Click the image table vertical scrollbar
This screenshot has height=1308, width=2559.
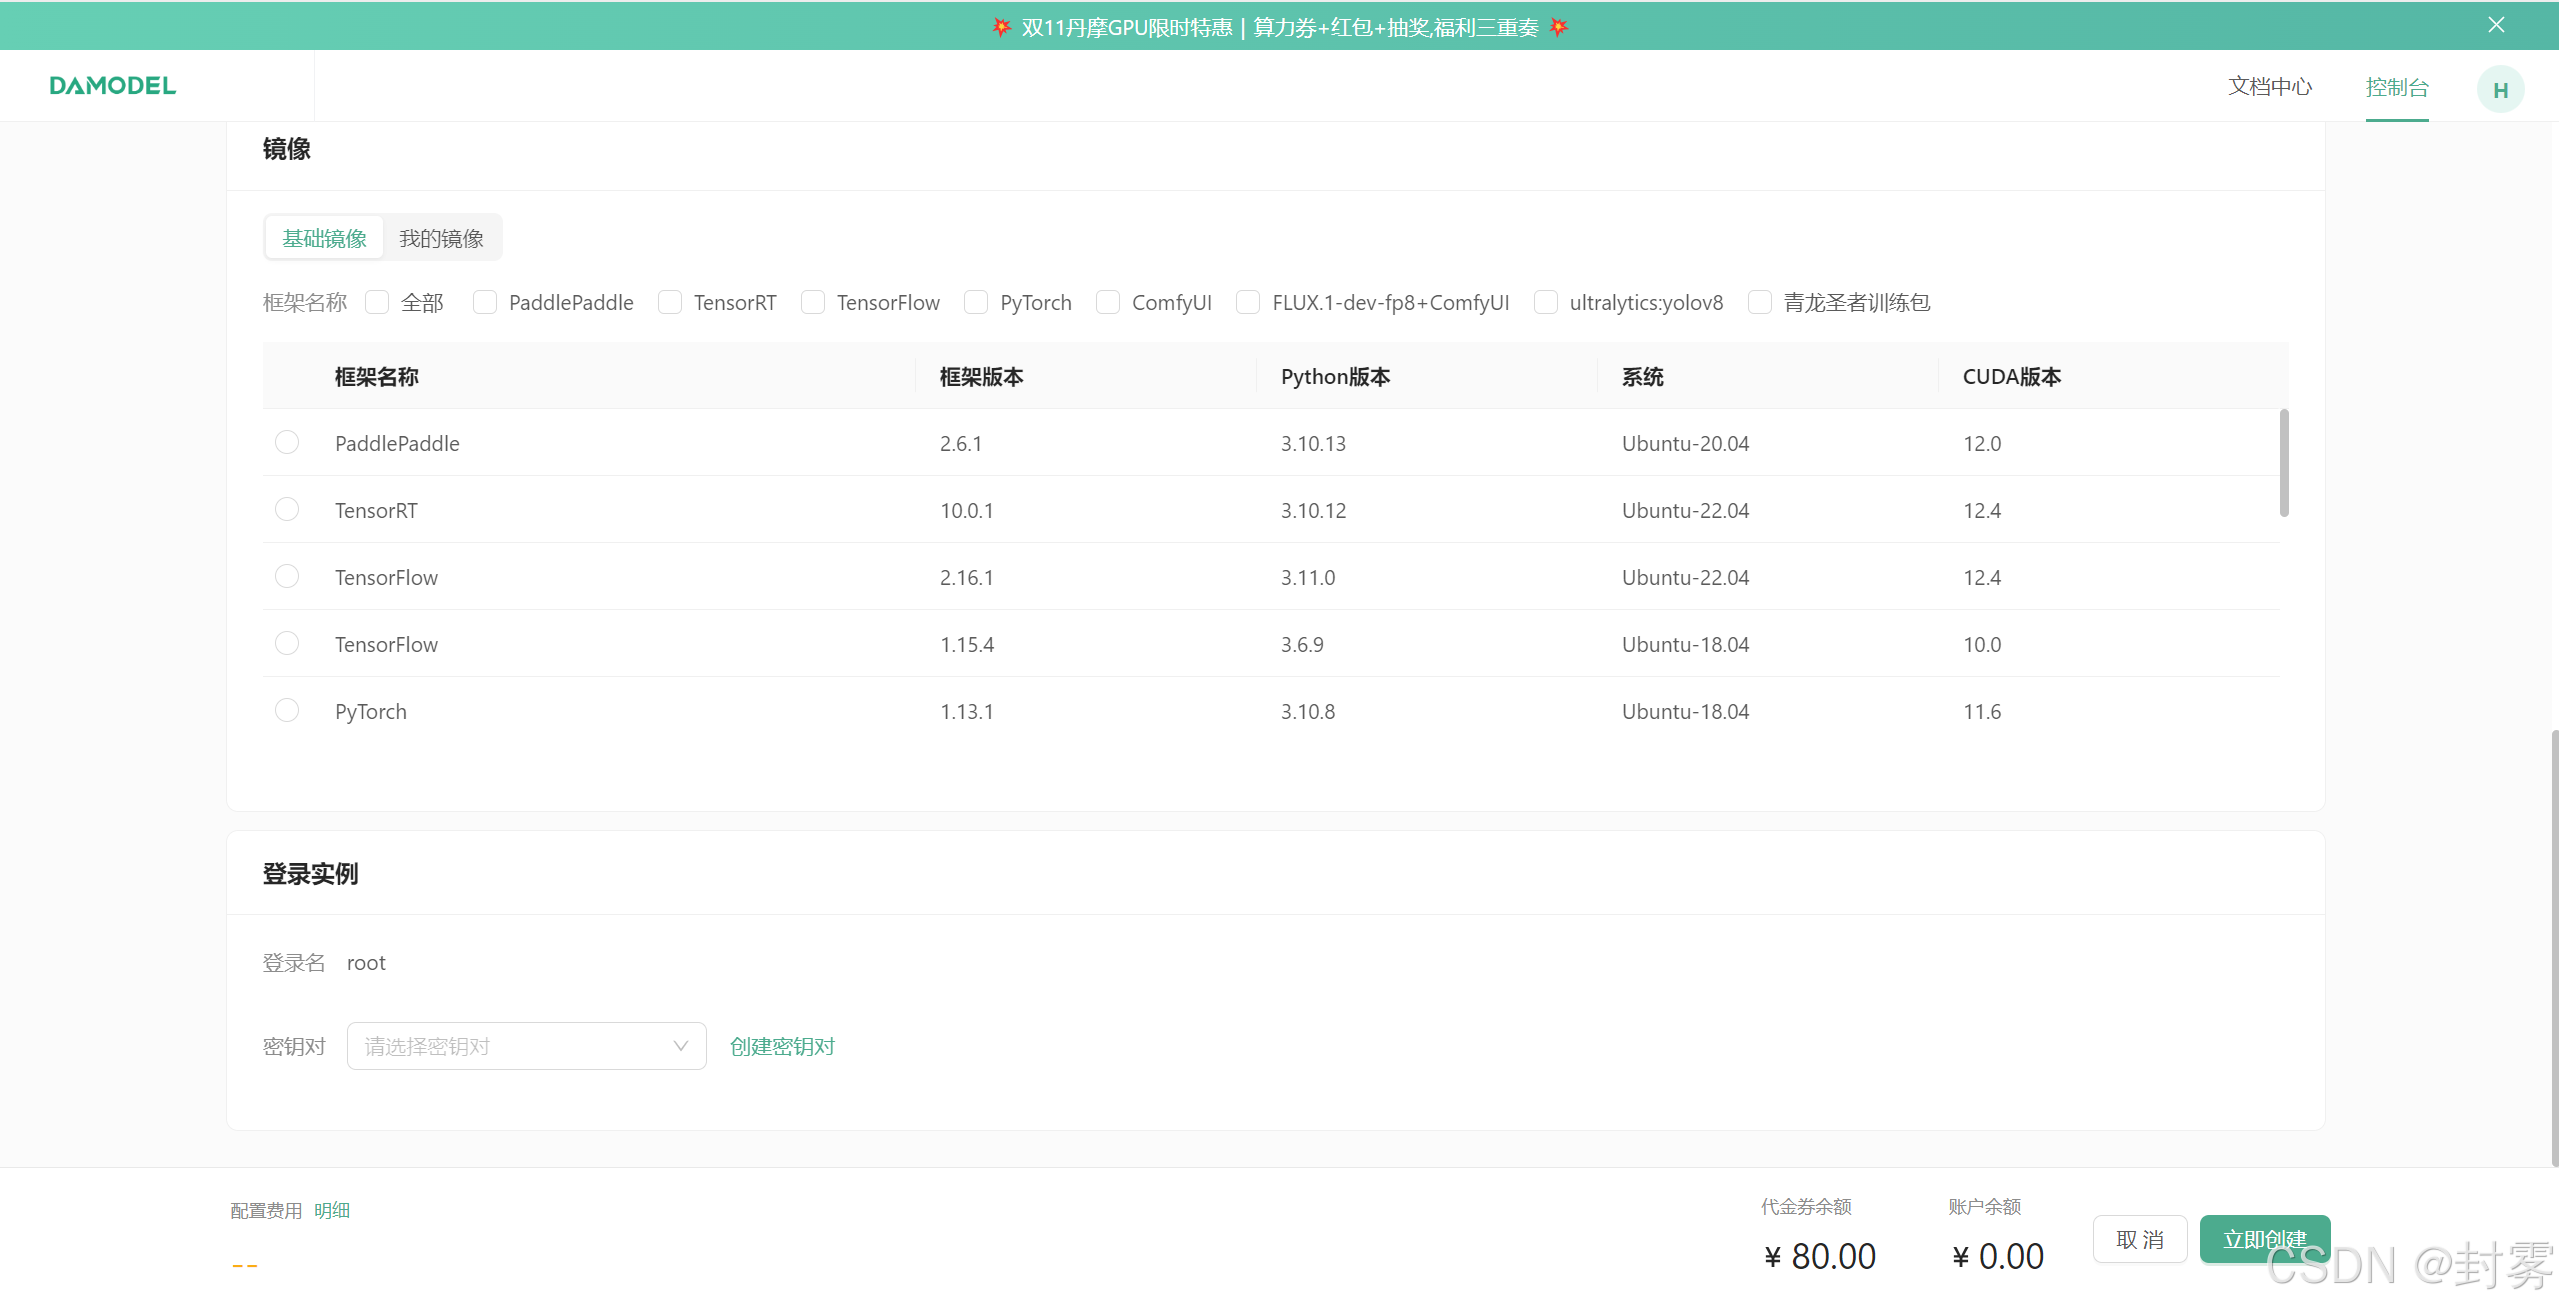click(2283, 463)
